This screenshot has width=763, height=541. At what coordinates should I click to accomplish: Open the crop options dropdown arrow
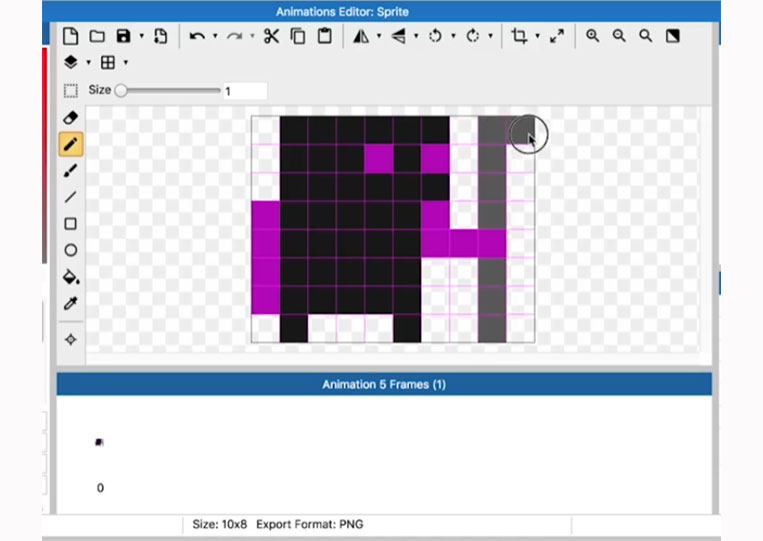[x=538, y=36]
